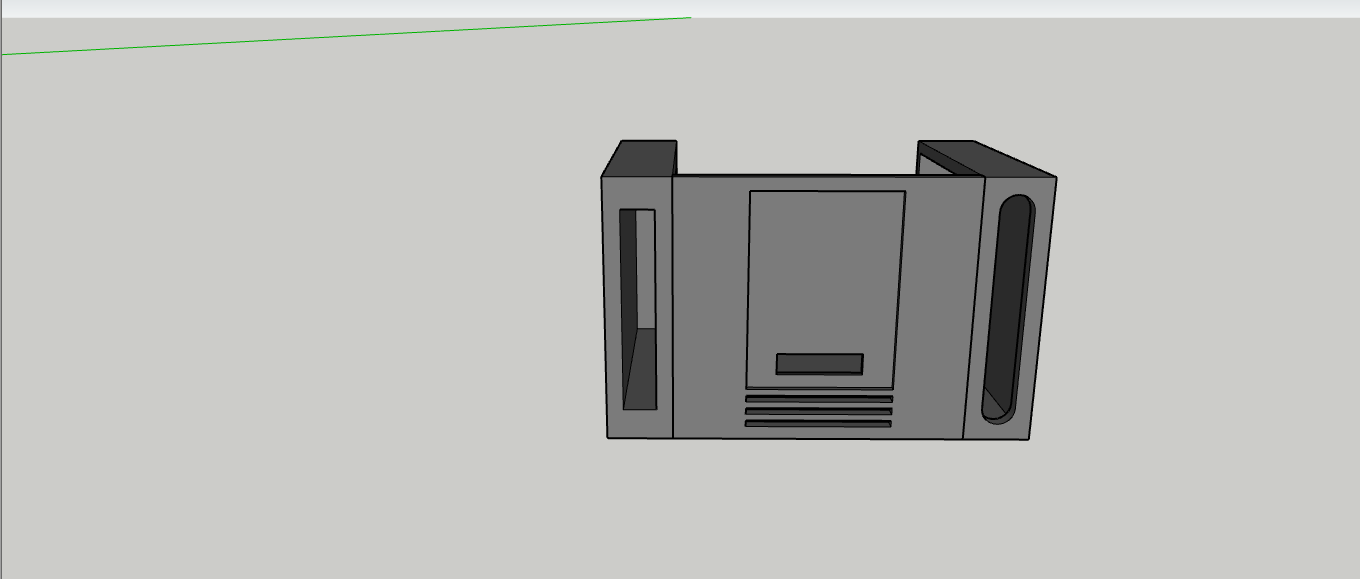Image resolution: width=1360 pixels, height=579 pixels.
Task: Select the large front face of the model
Action: [710, 300]
